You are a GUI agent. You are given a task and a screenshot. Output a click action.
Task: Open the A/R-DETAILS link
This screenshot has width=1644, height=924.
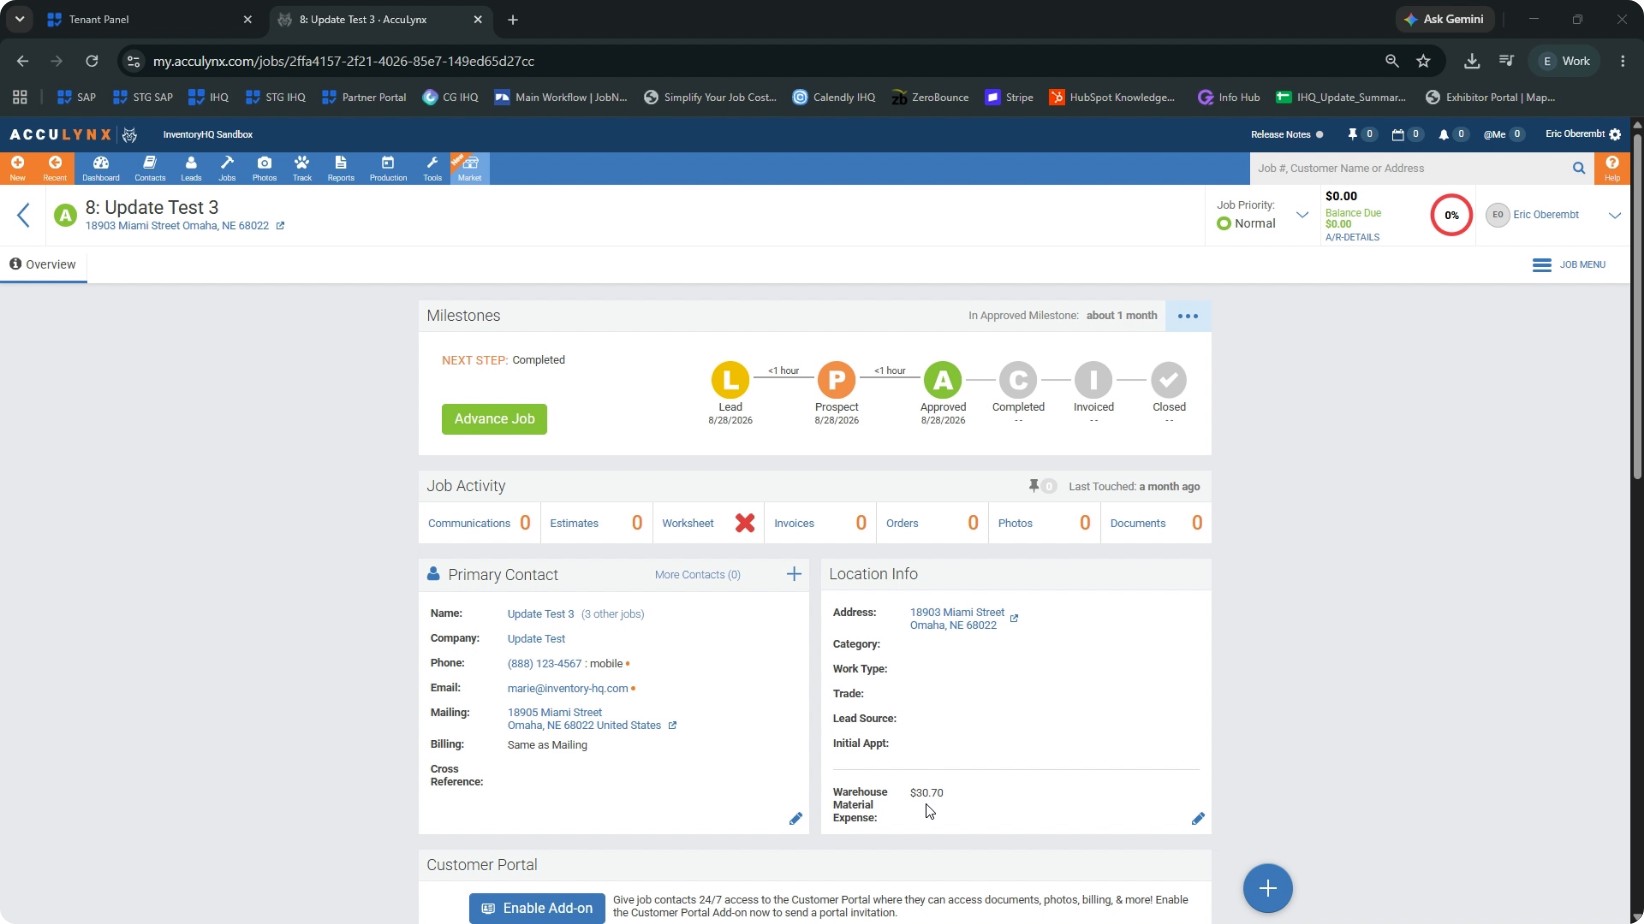(1352, 238)
